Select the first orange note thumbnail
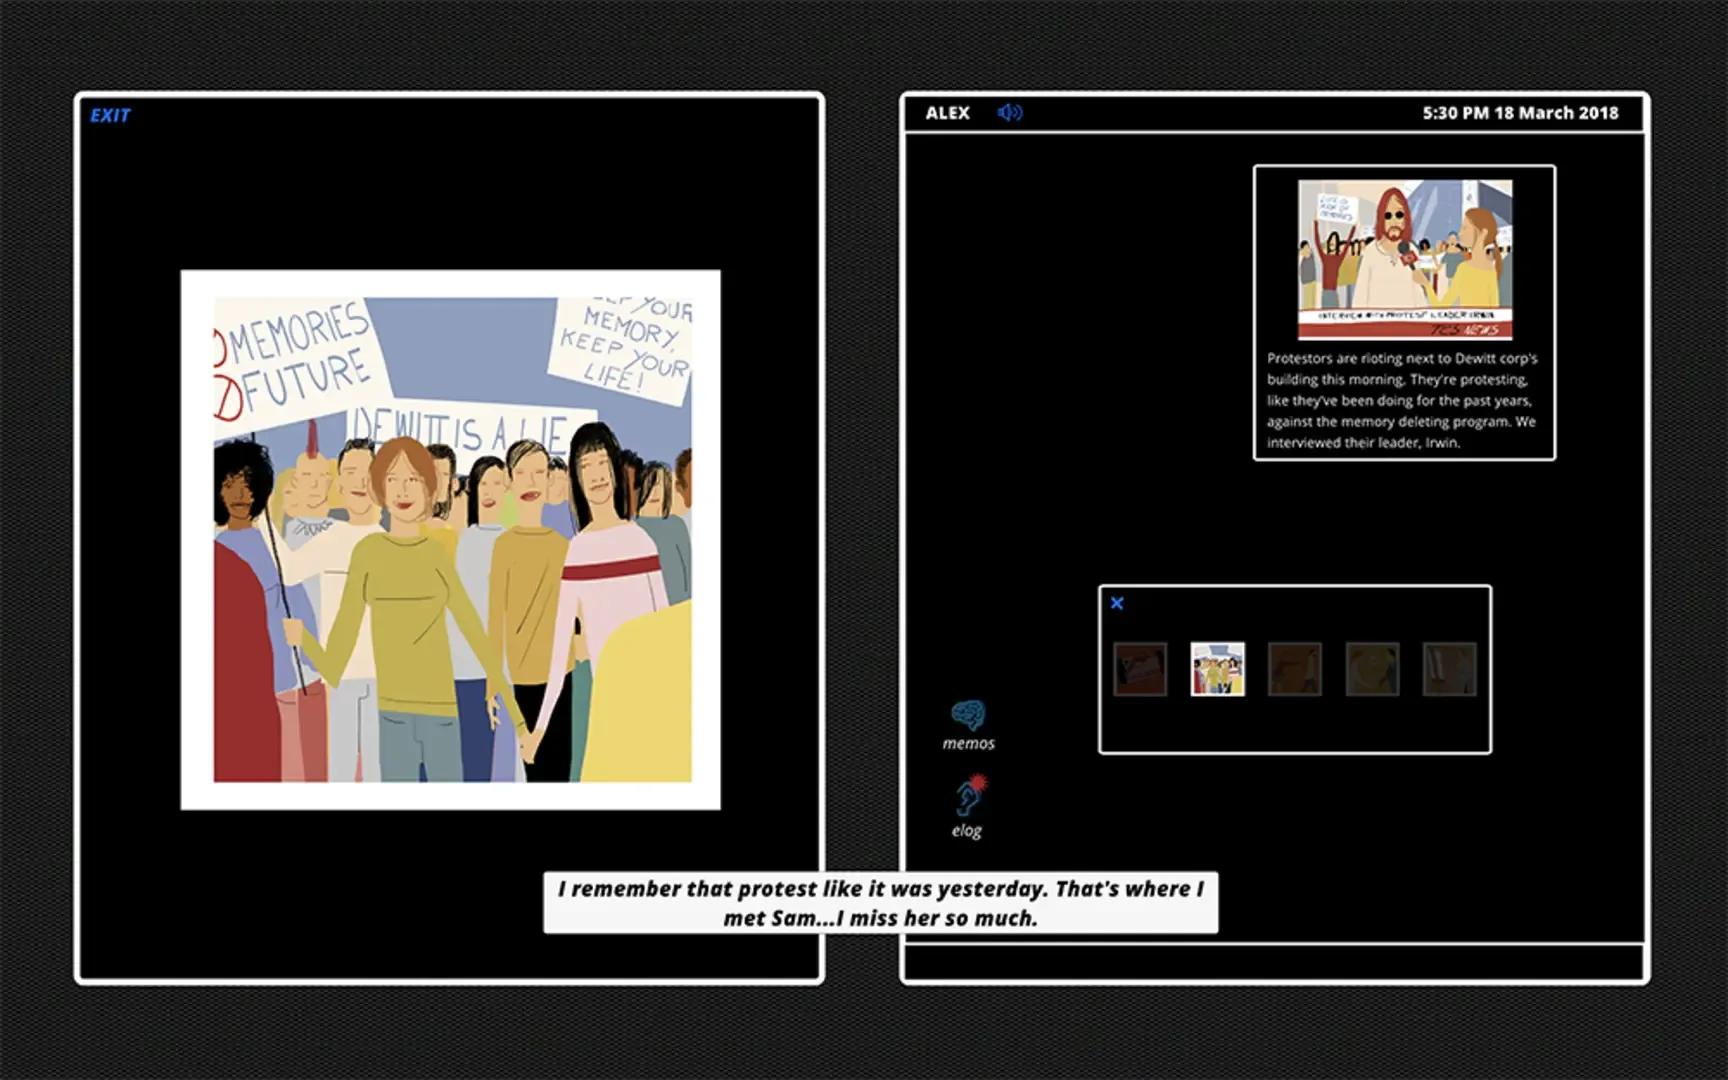Screen dimensions: 1728x1080 tap(1141, 669)
